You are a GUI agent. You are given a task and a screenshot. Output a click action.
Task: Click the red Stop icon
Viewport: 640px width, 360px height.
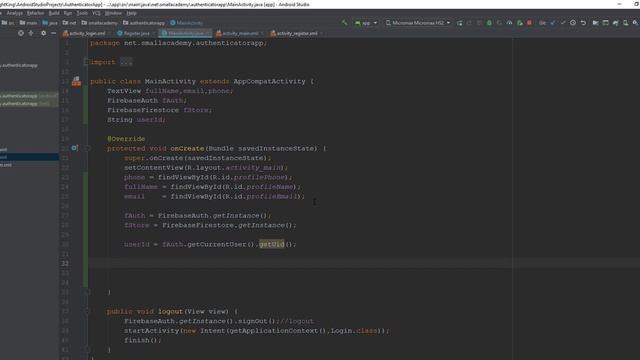point(529,23)
